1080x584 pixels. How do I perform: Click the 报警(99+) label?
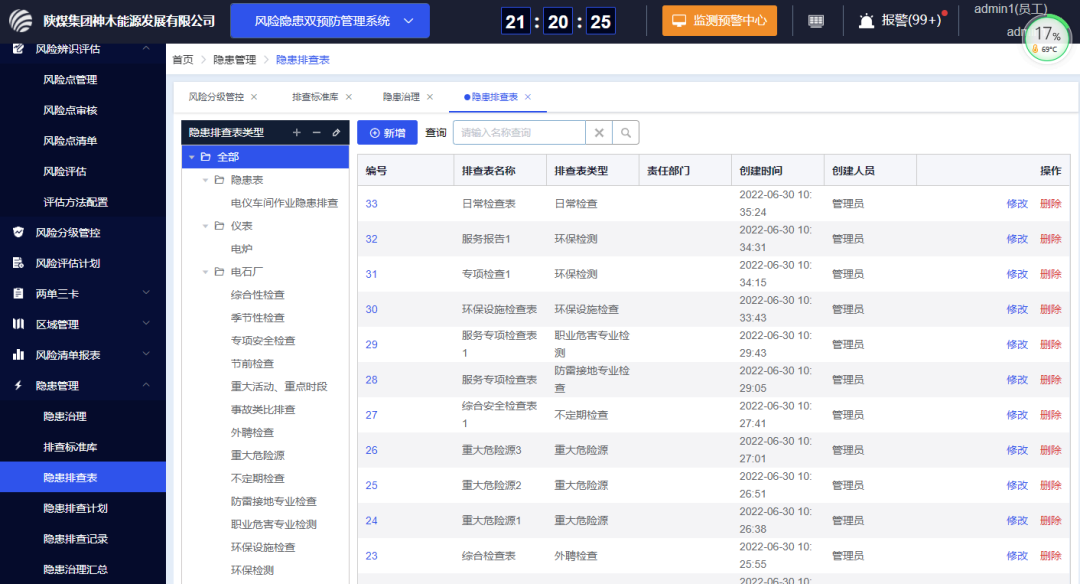(911, 21)
